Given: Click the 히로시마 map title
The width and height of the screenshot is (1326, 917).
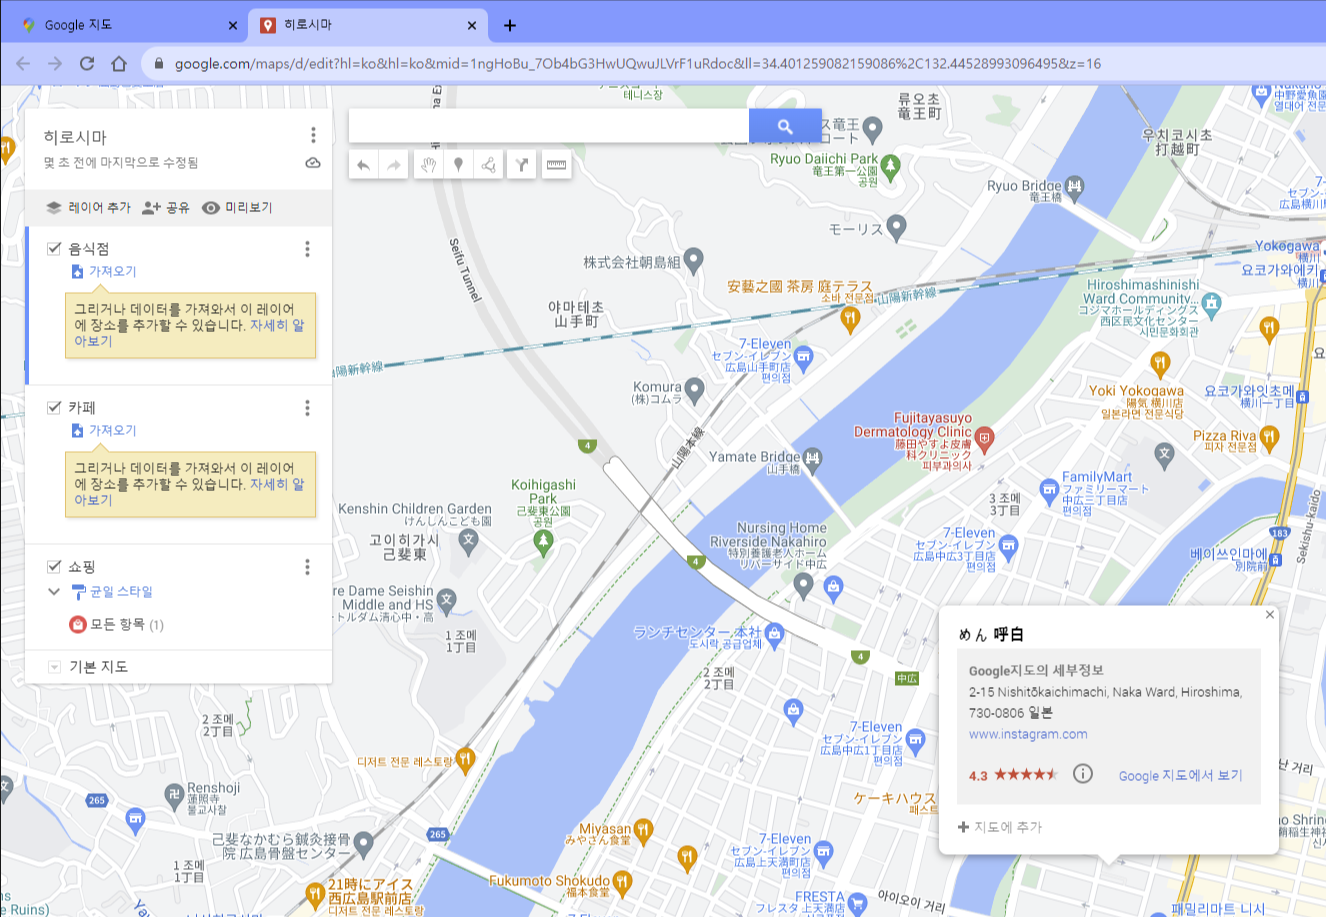Looking at the screenshot, I should (x=75, y=137).
